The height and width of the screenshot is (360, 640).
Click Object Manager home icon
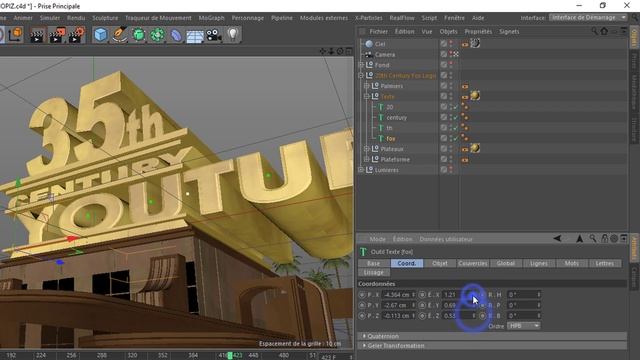[604, 31]
